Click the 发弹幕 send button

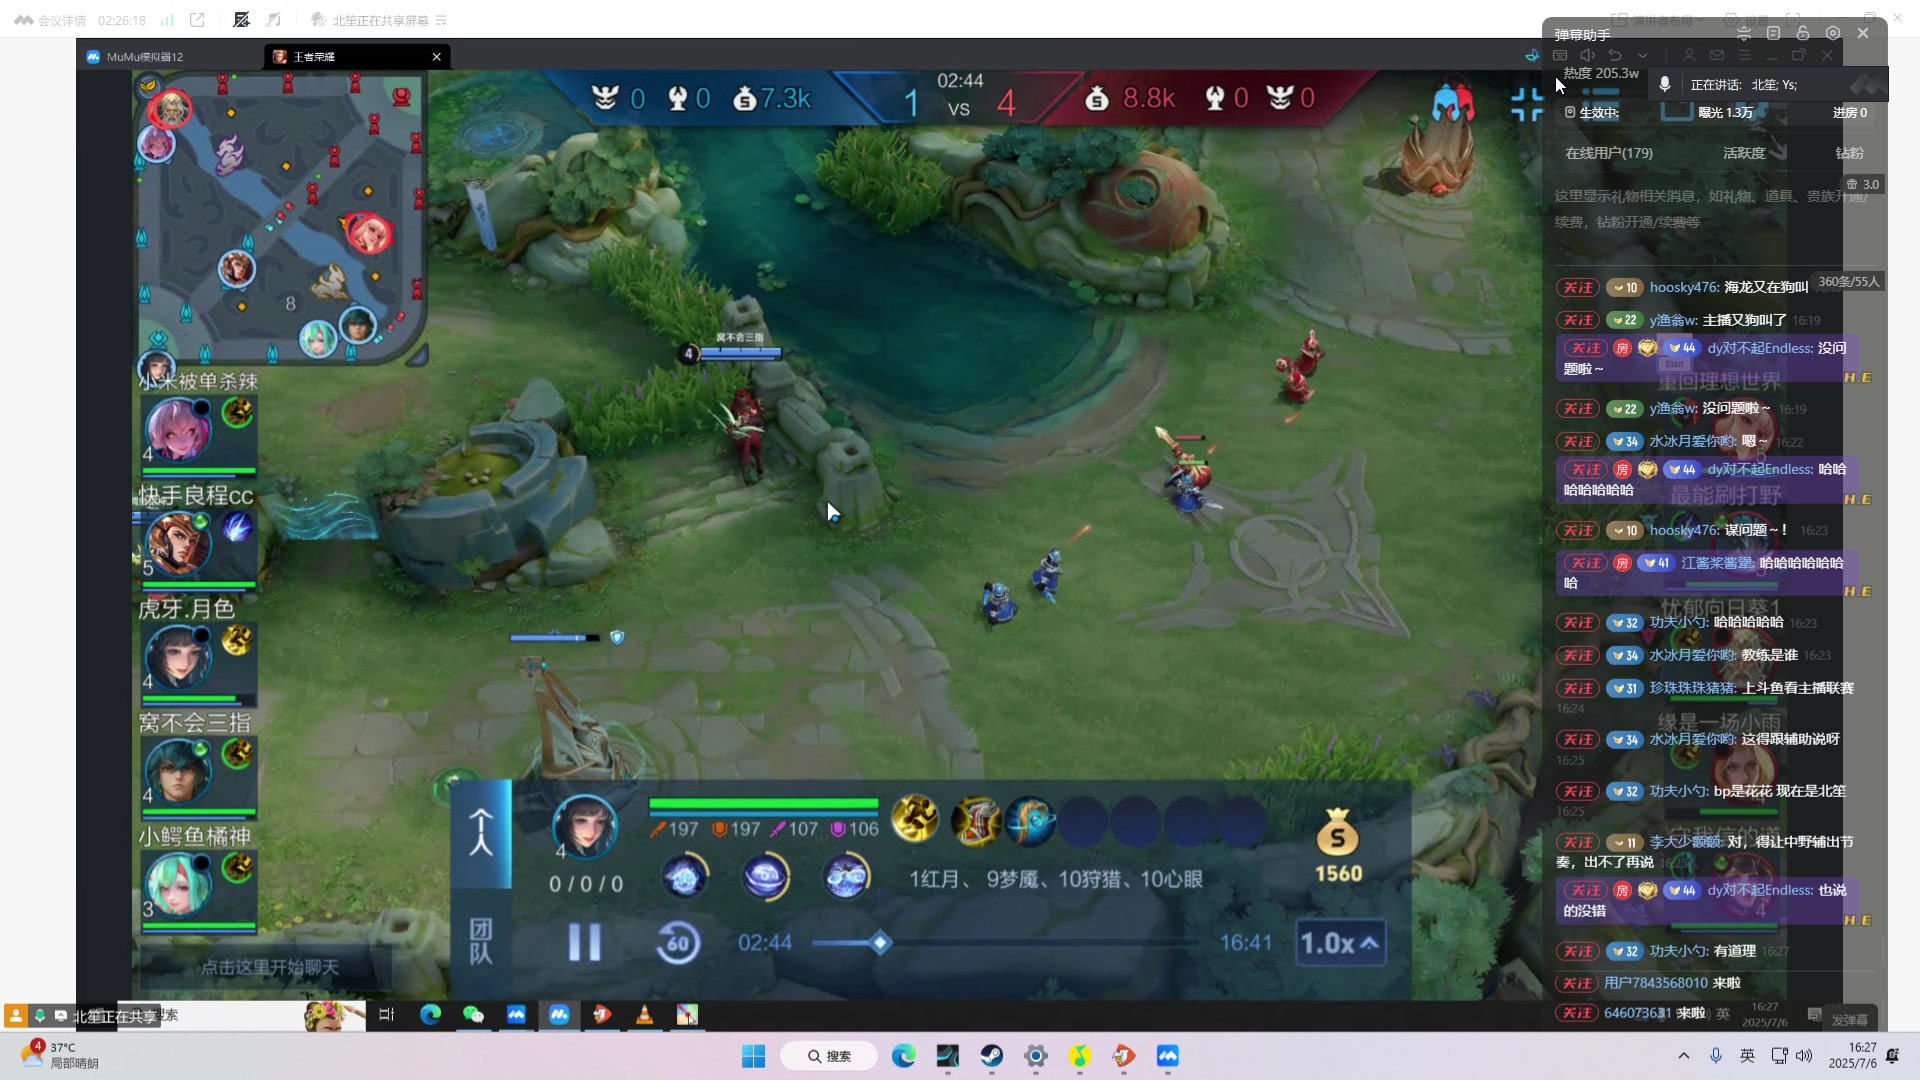click(x=1849, y=1019)
